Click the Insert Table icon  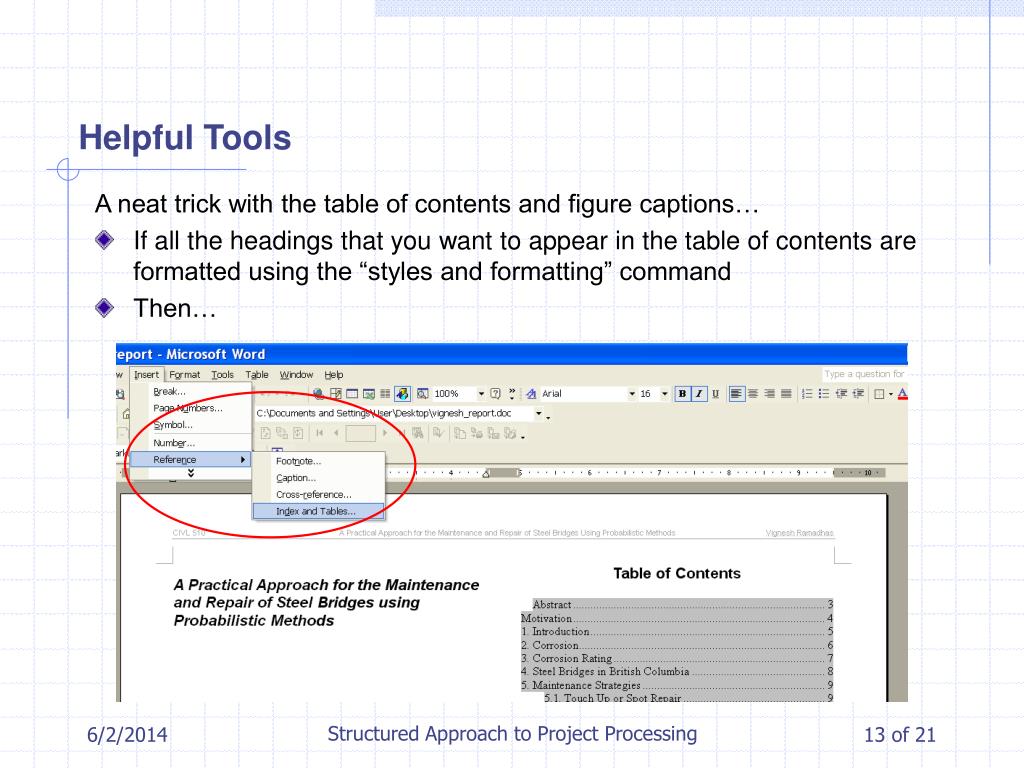(x=352, y=394)
